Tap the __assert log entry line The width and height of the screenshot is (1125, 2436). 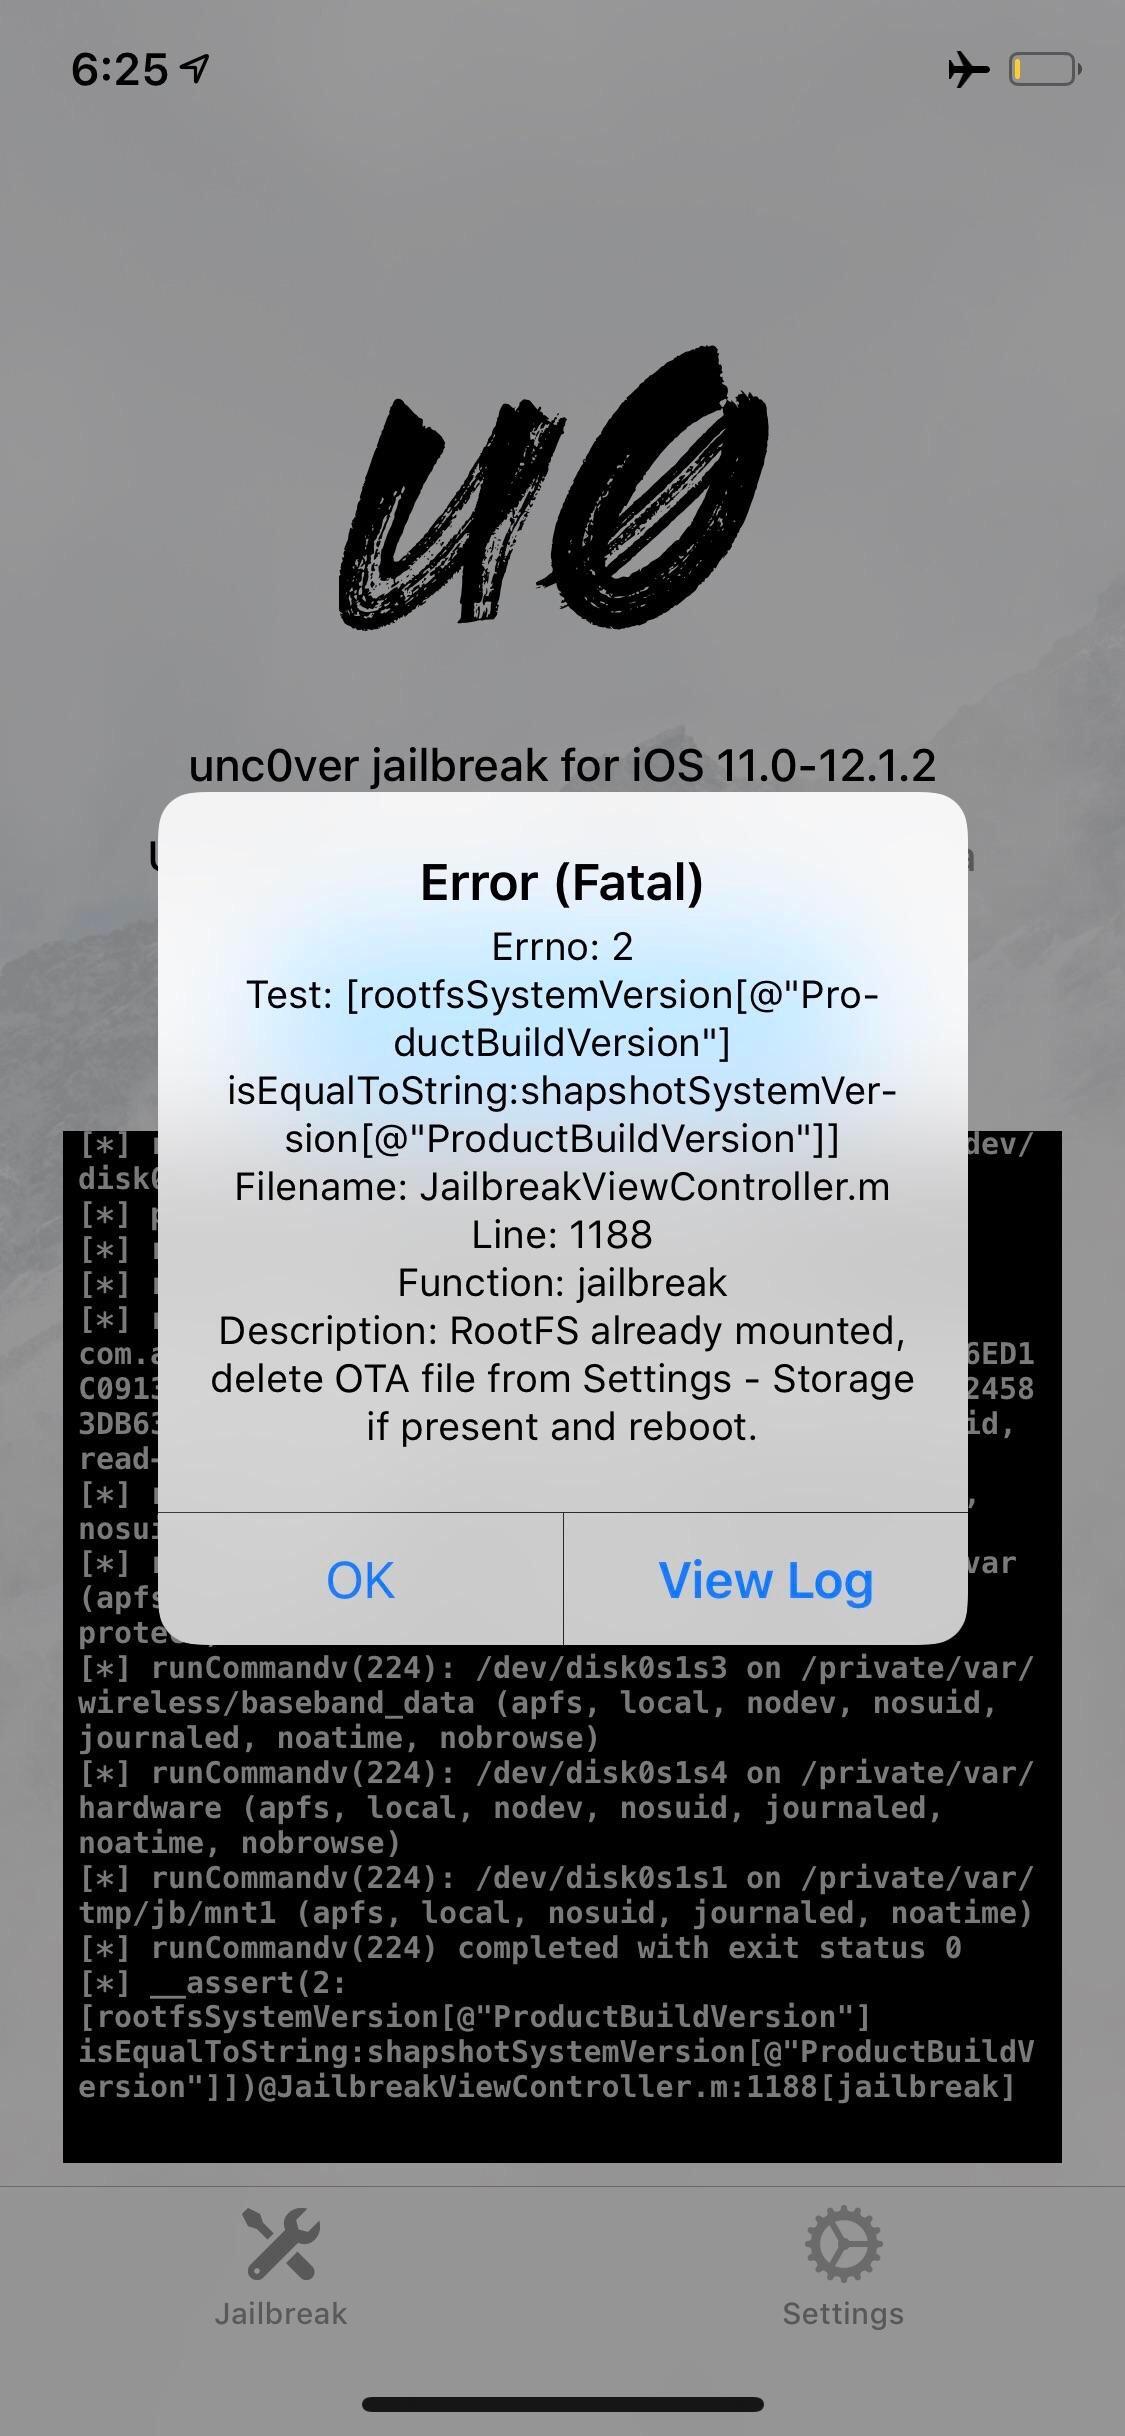556,2034
